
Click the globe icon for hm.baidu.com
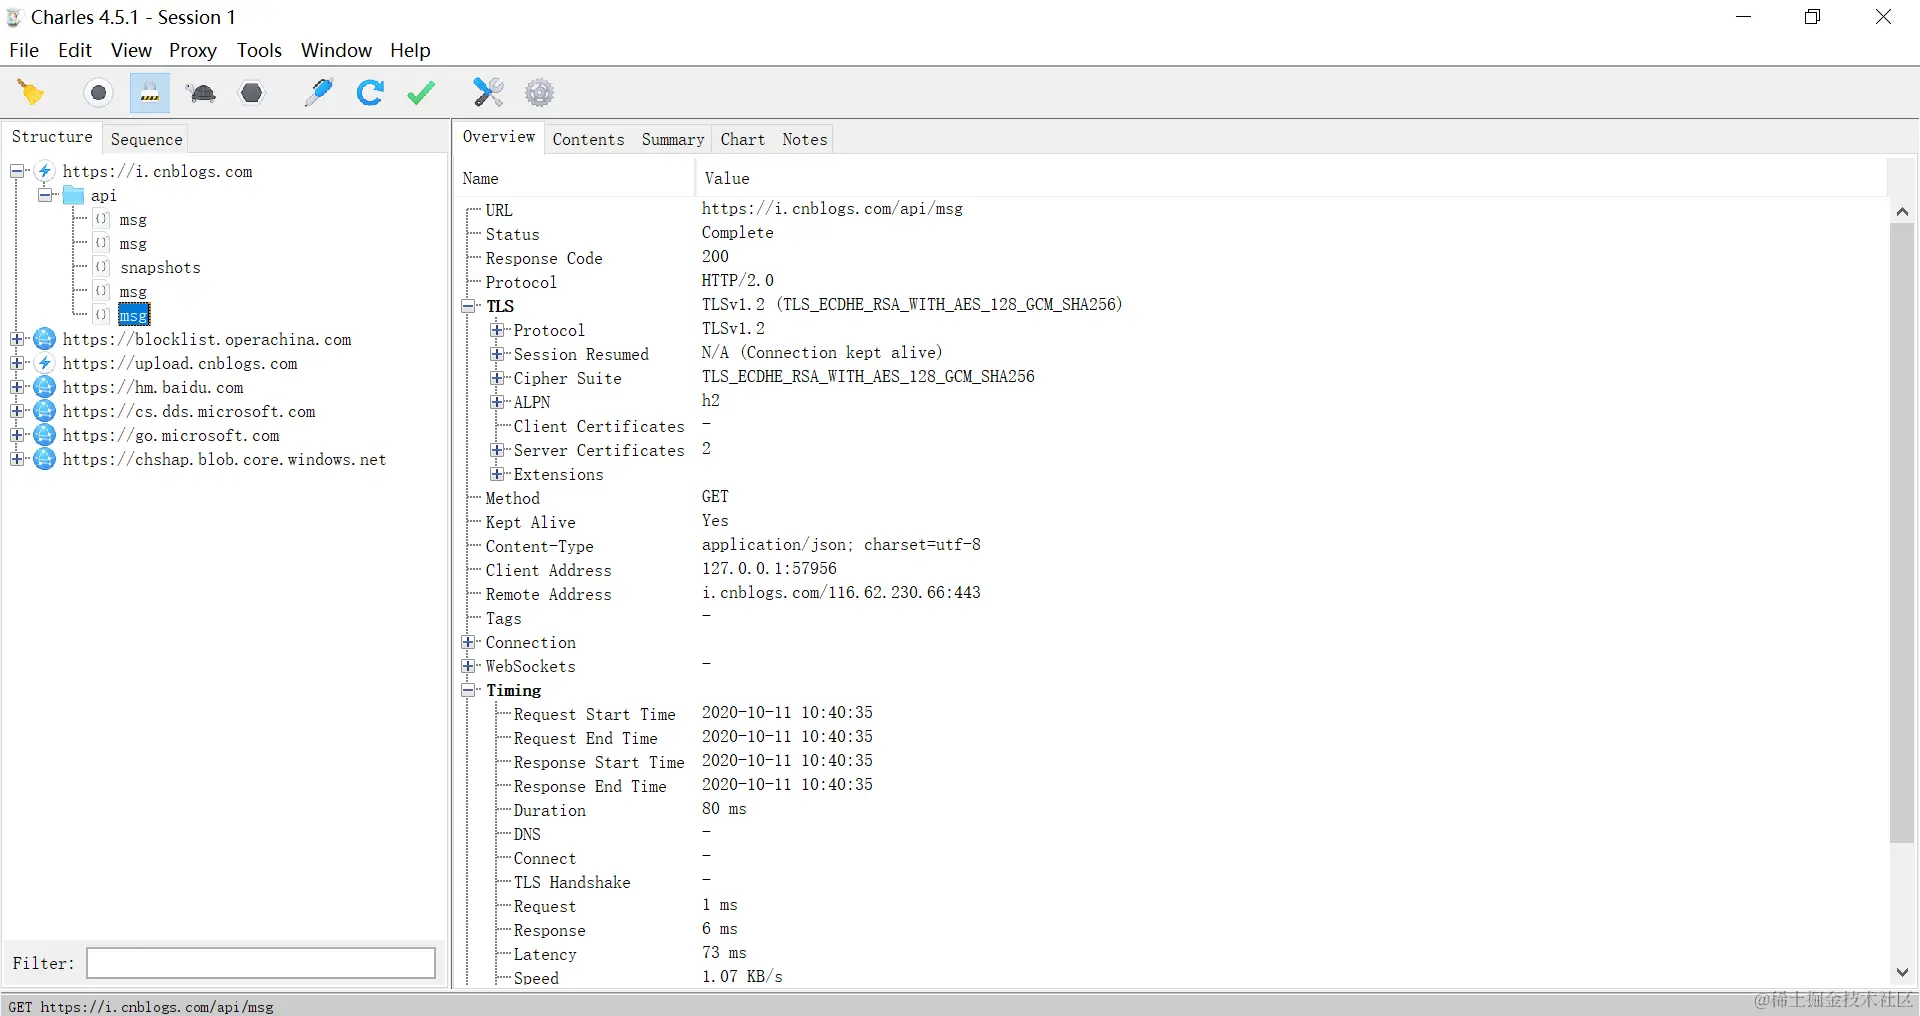point(44,387)
